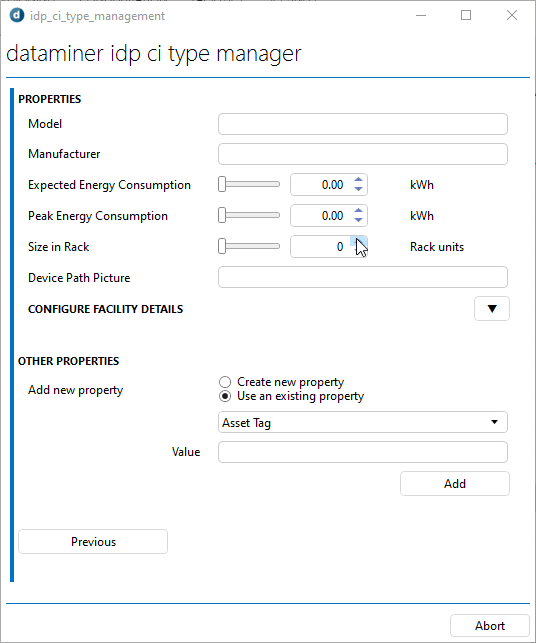Click the Size in Rack slider handle
This screenshot has width=536, height=643.
[x=222, y=246]
